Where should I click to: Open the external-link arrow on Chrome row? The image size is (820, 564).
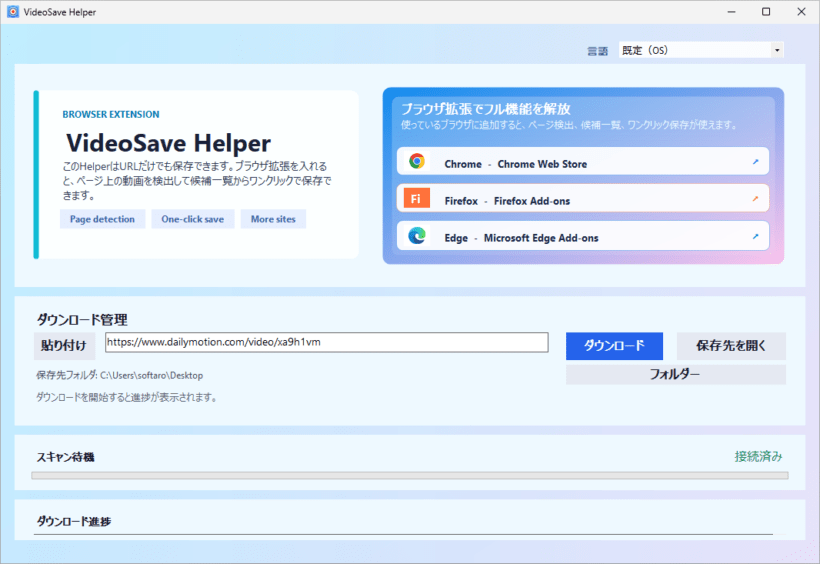[x=755, y=162]
